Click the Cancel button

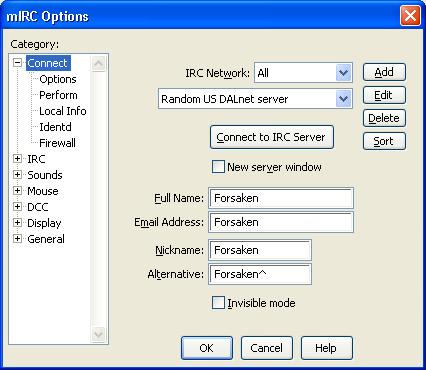tap(267, 348)
